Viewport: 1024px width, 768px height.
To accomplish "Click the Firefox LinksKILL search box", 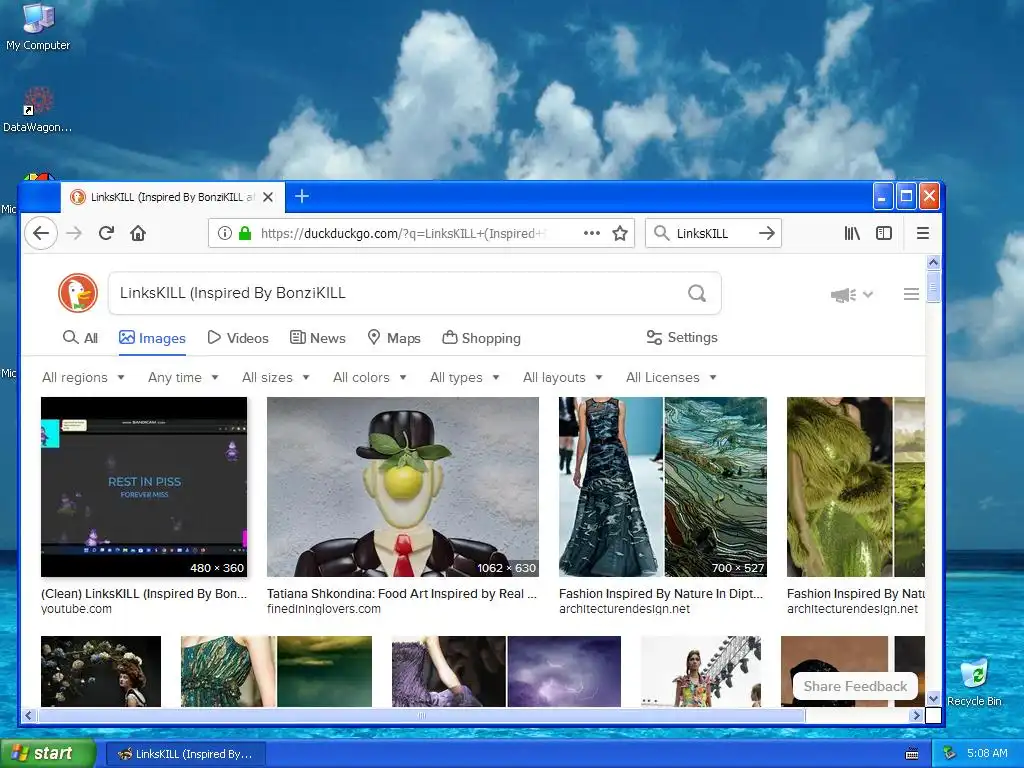I will (x=712, y=233).
